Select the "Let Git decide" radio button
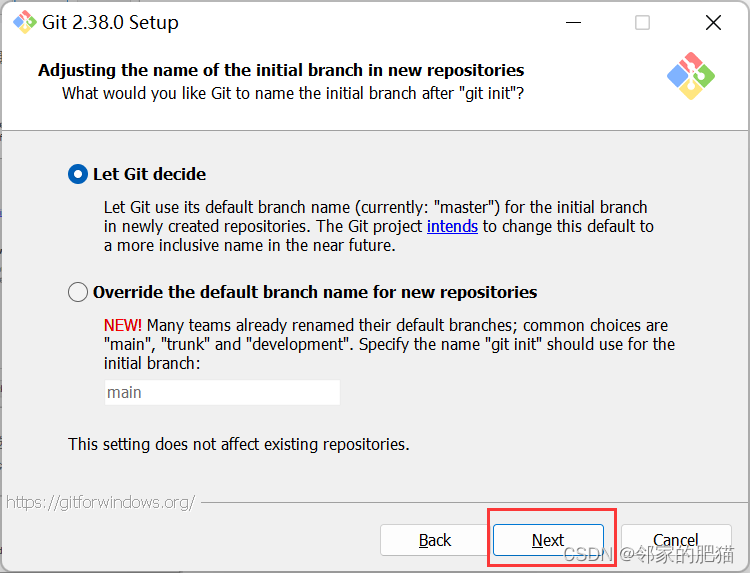Image resolution: width=750 pixels, height=573 pixels. click(x=78, y=174)
